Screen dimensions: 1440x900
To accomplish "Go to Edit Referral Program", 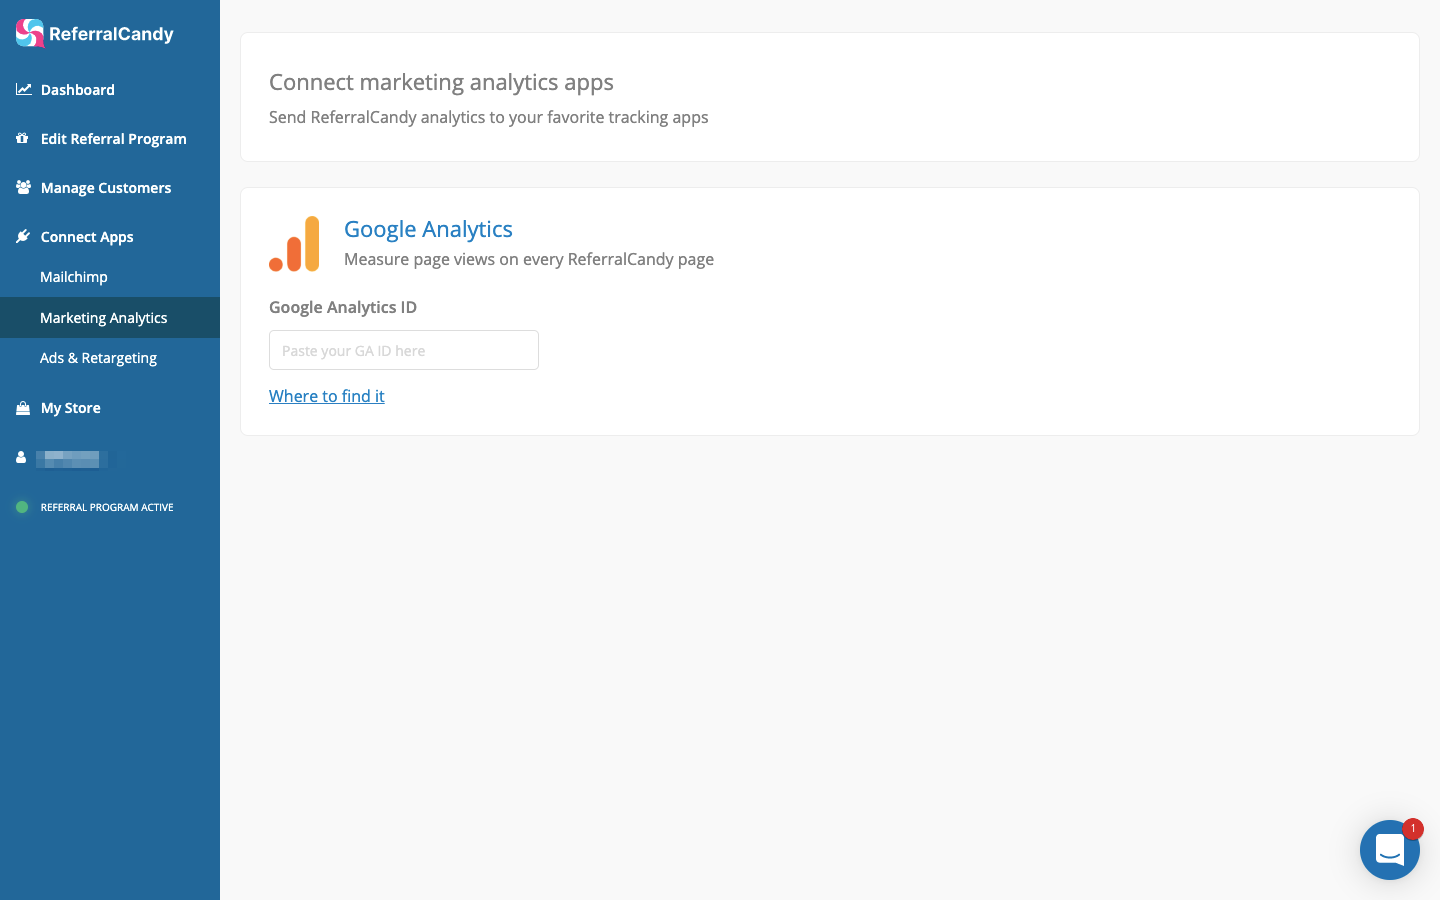I will tap(113, 139).
